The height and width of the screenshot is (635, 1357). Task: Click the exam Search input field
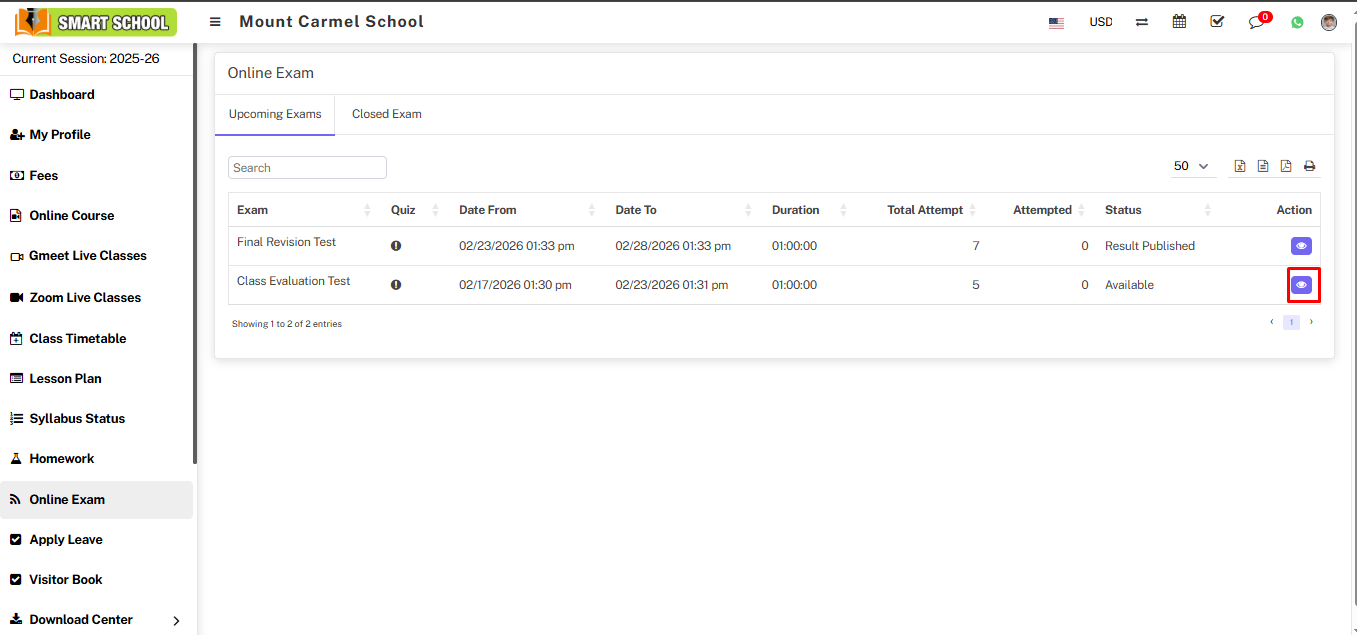pos(307,168)
